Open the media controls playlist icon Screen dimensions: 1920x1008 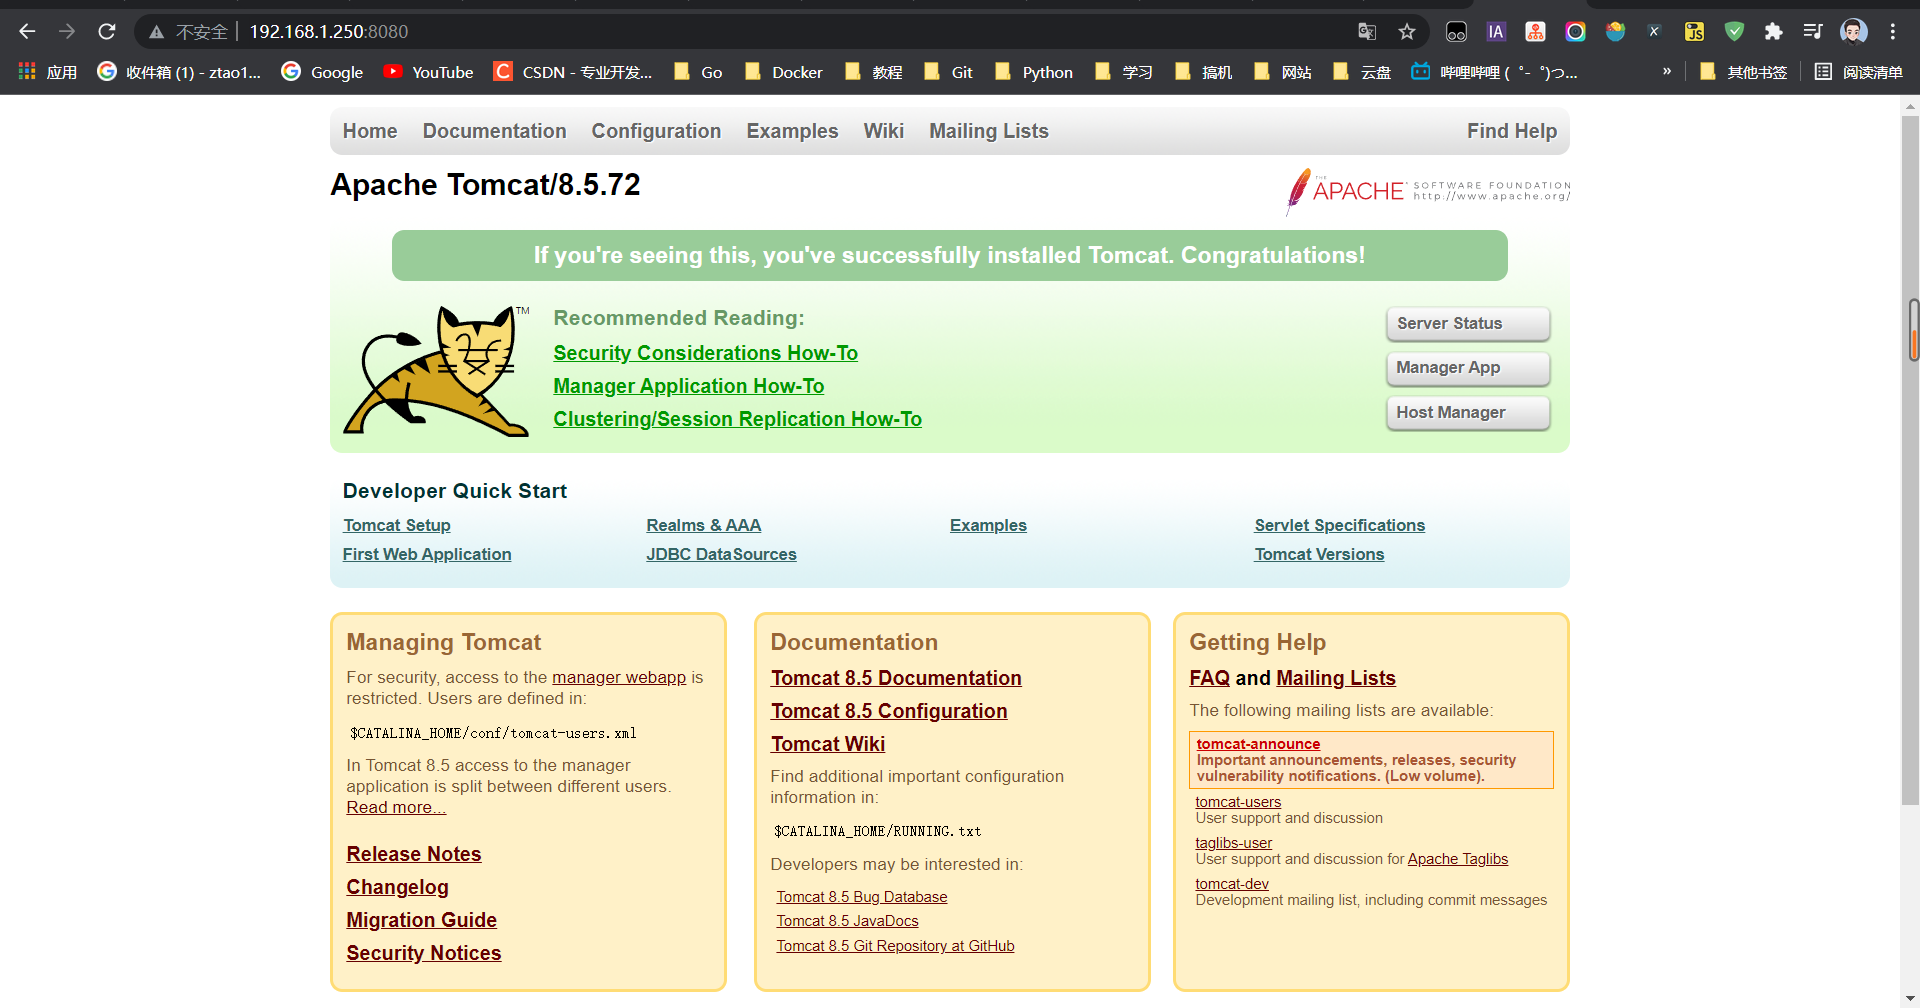coord(1813,32)
